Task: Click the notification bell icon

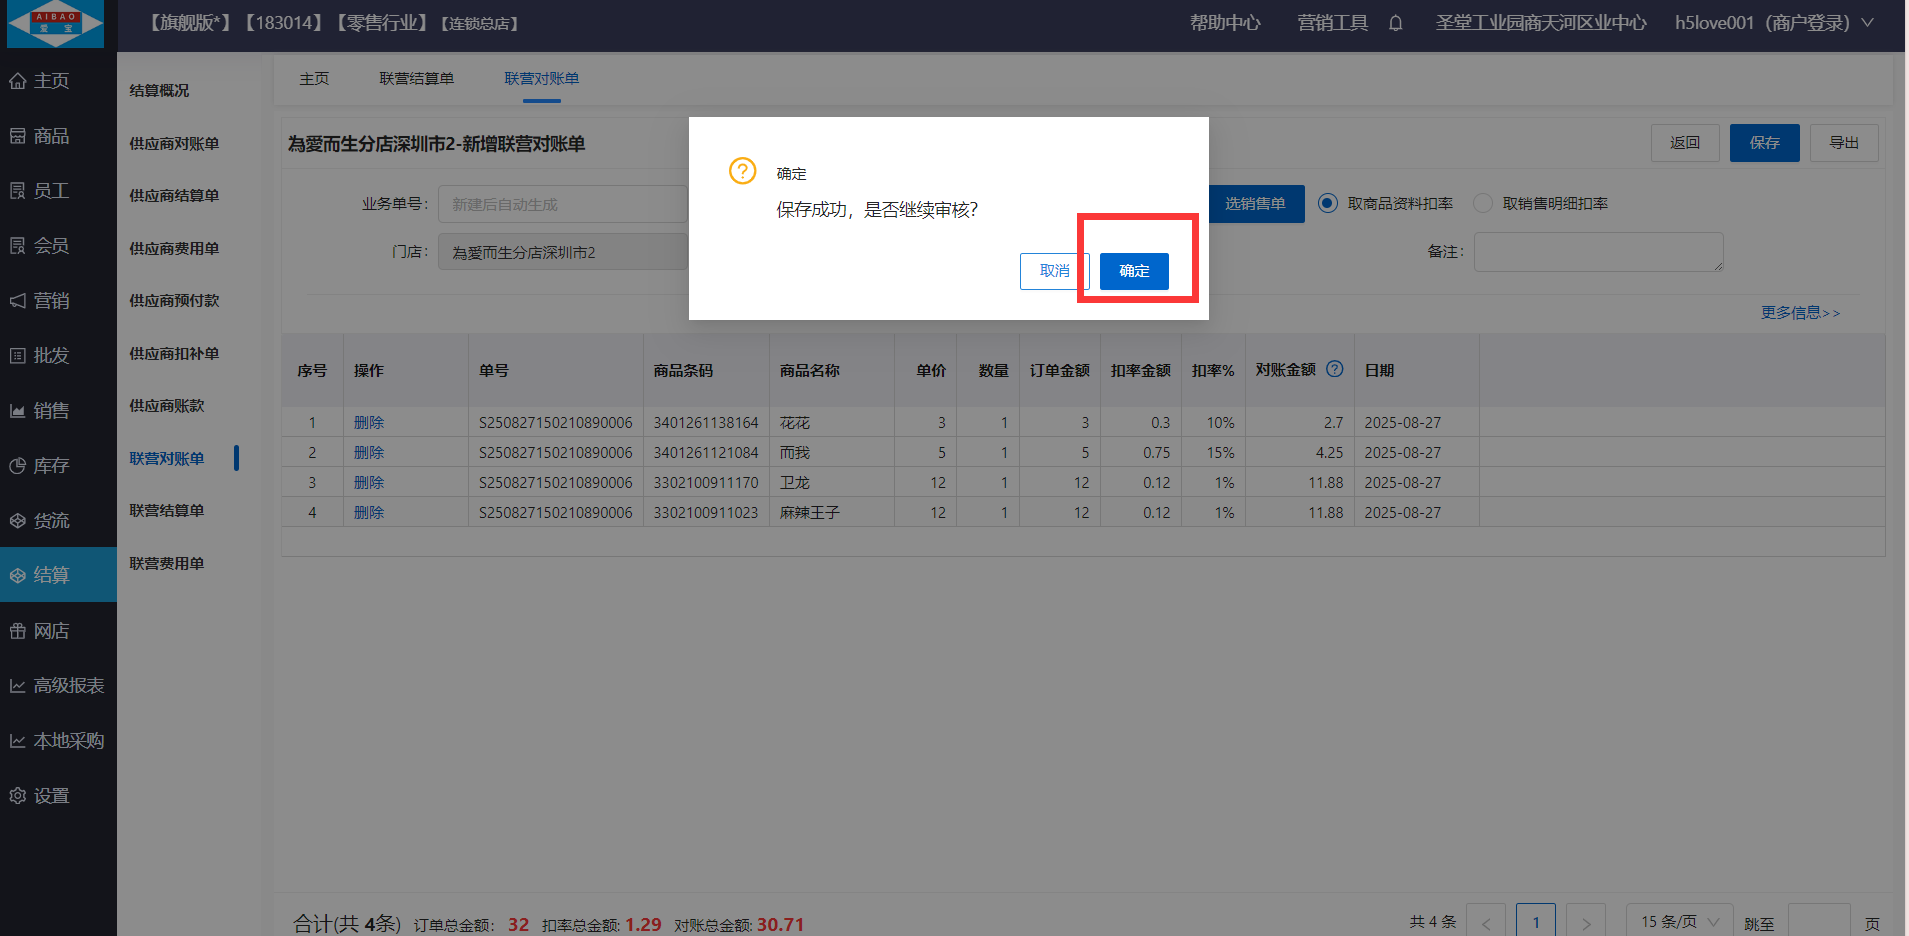Action: click(1395, 23)
